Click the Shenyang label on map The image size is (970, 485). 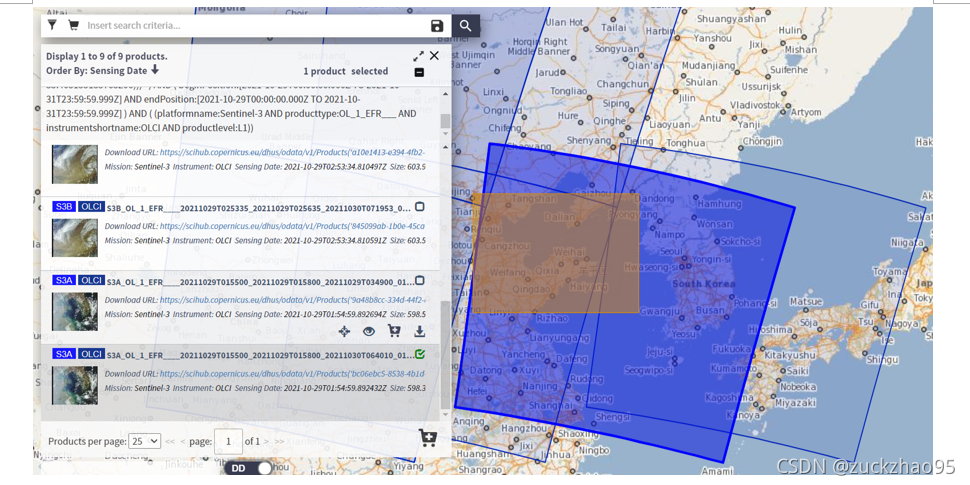coord(590,140)
